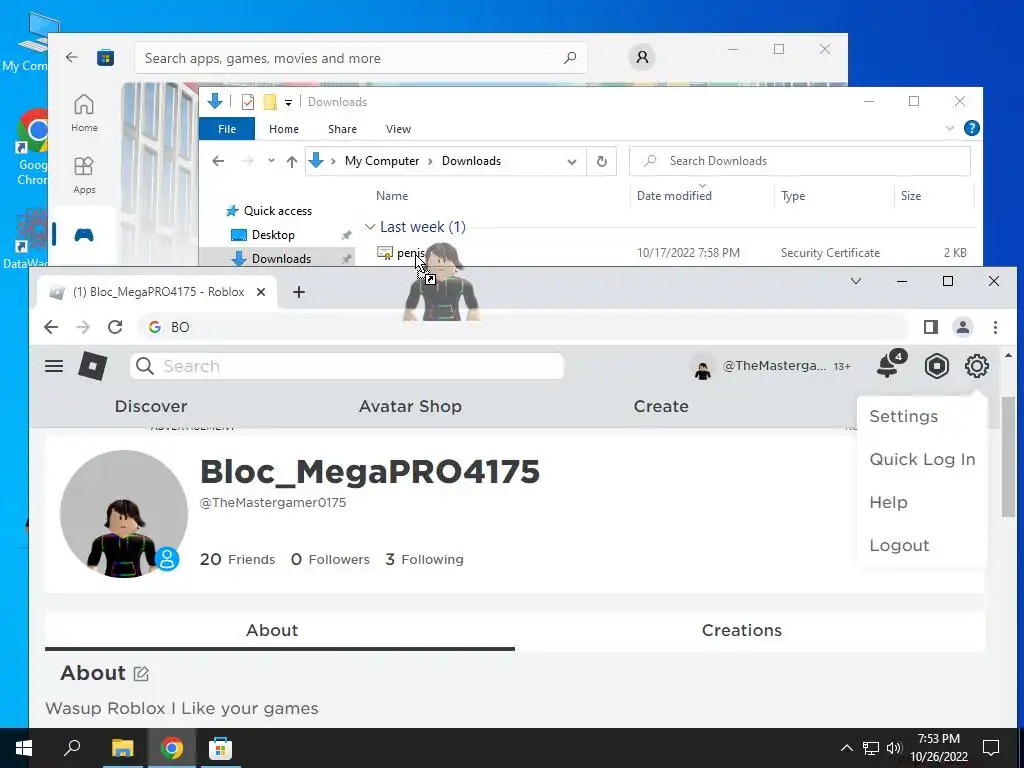Open the Robux balance icon

tap(936, 366)
